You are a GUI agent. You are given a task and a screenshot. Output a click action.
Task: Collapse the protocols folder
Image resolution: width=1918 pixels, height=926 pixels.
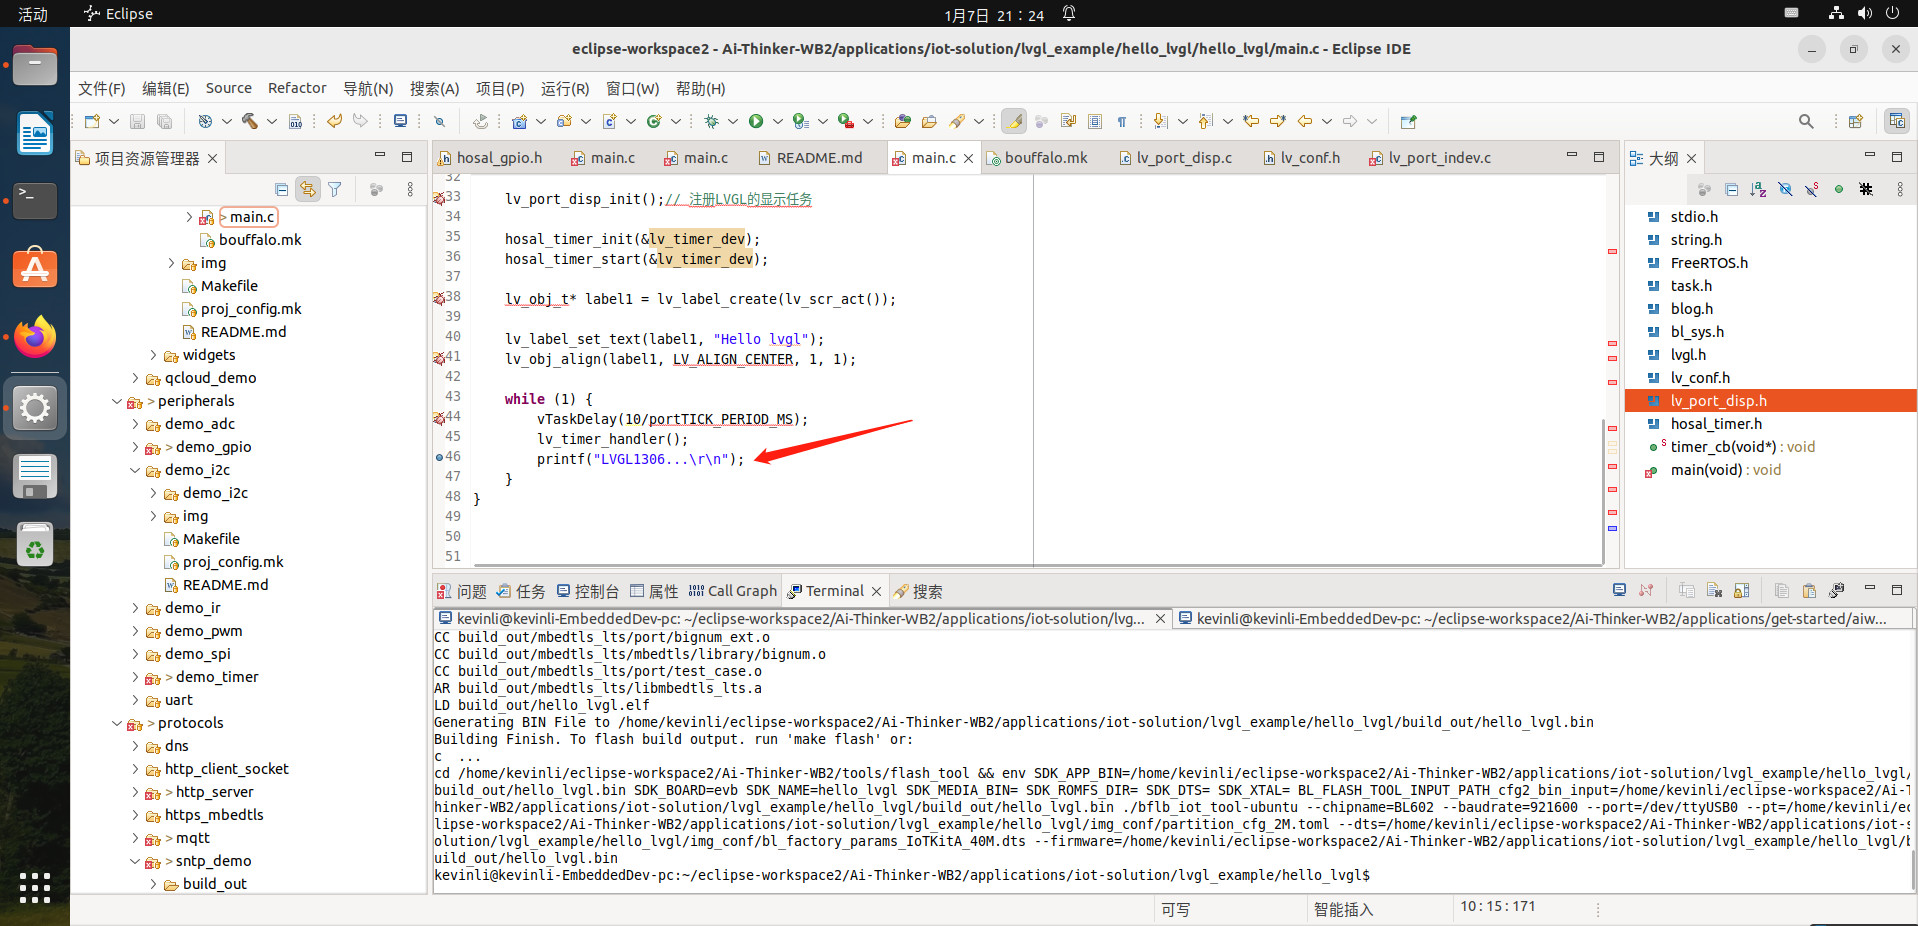(x=117, y=723)
